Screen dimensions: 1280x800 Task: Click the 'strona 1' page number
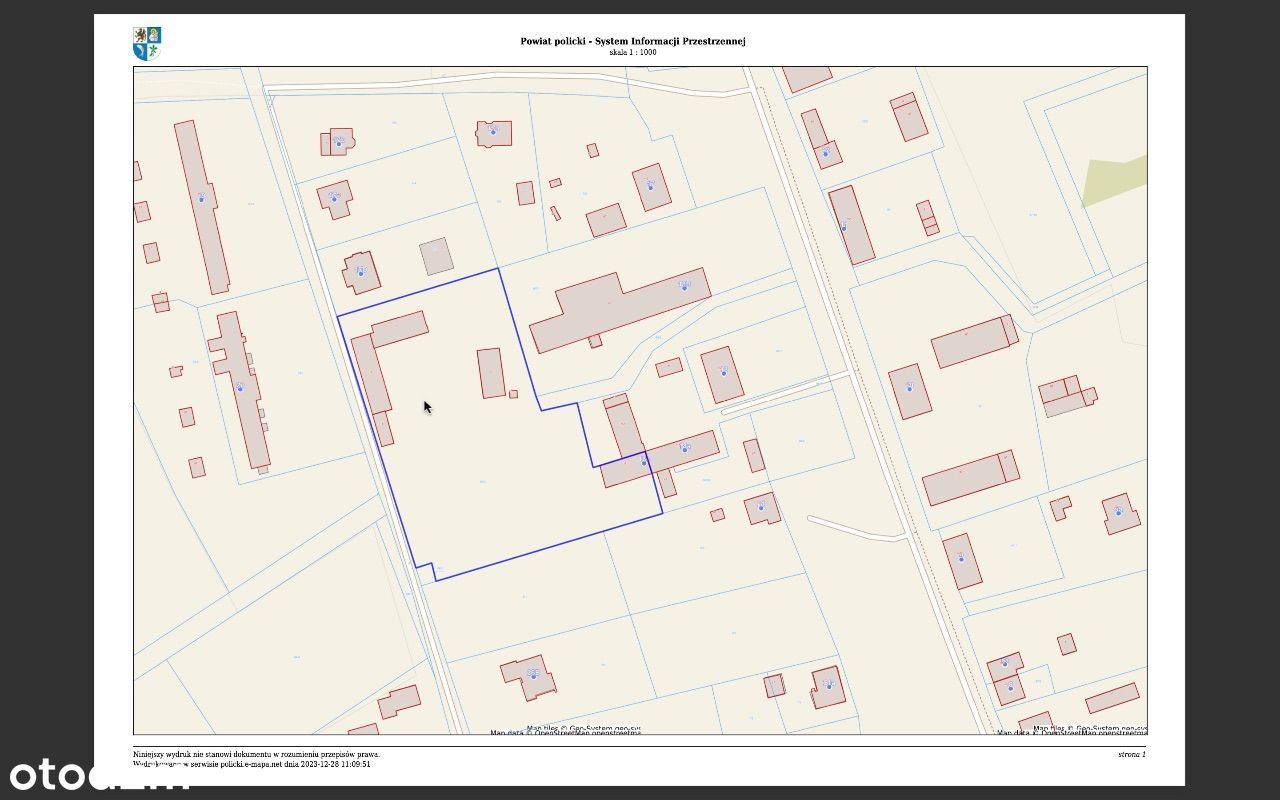click(1132, 754)
